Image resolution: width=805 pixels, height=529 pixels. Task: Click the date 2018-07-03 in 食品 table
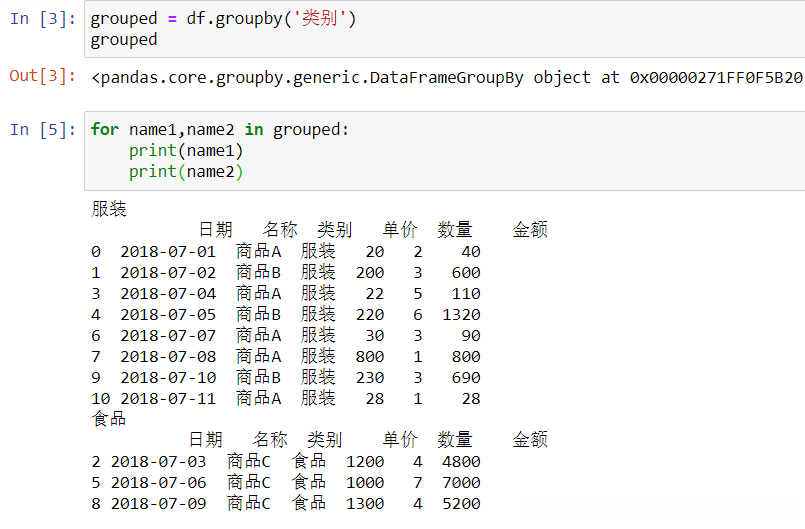point(159,462)
